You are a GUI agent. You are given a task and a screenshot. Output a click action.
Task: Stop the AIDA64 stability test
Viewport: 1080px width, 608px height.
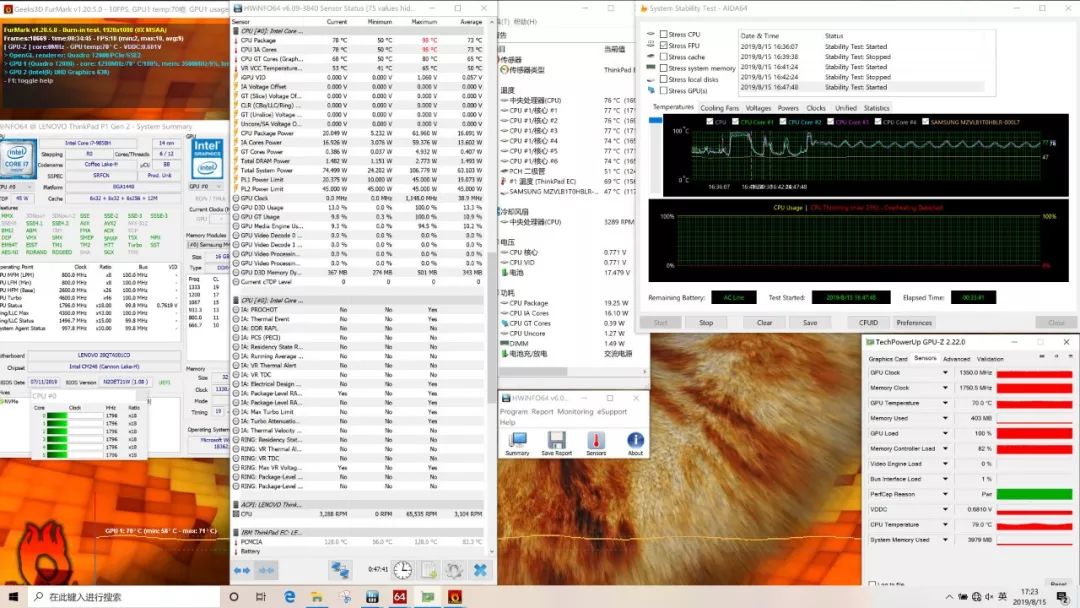pyautogui.click(x=706, y=322)
